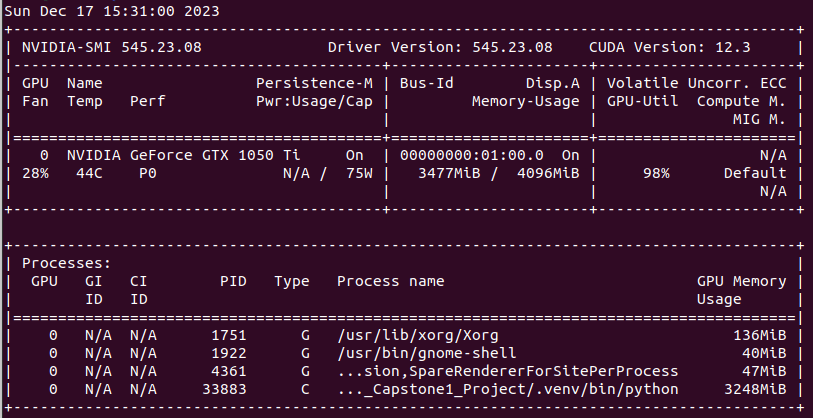The height and width of the screenshot is (418, 813).
Task: Click the .venv/bin/python process name
Action: pyautogui.click(x=509, y=389)
